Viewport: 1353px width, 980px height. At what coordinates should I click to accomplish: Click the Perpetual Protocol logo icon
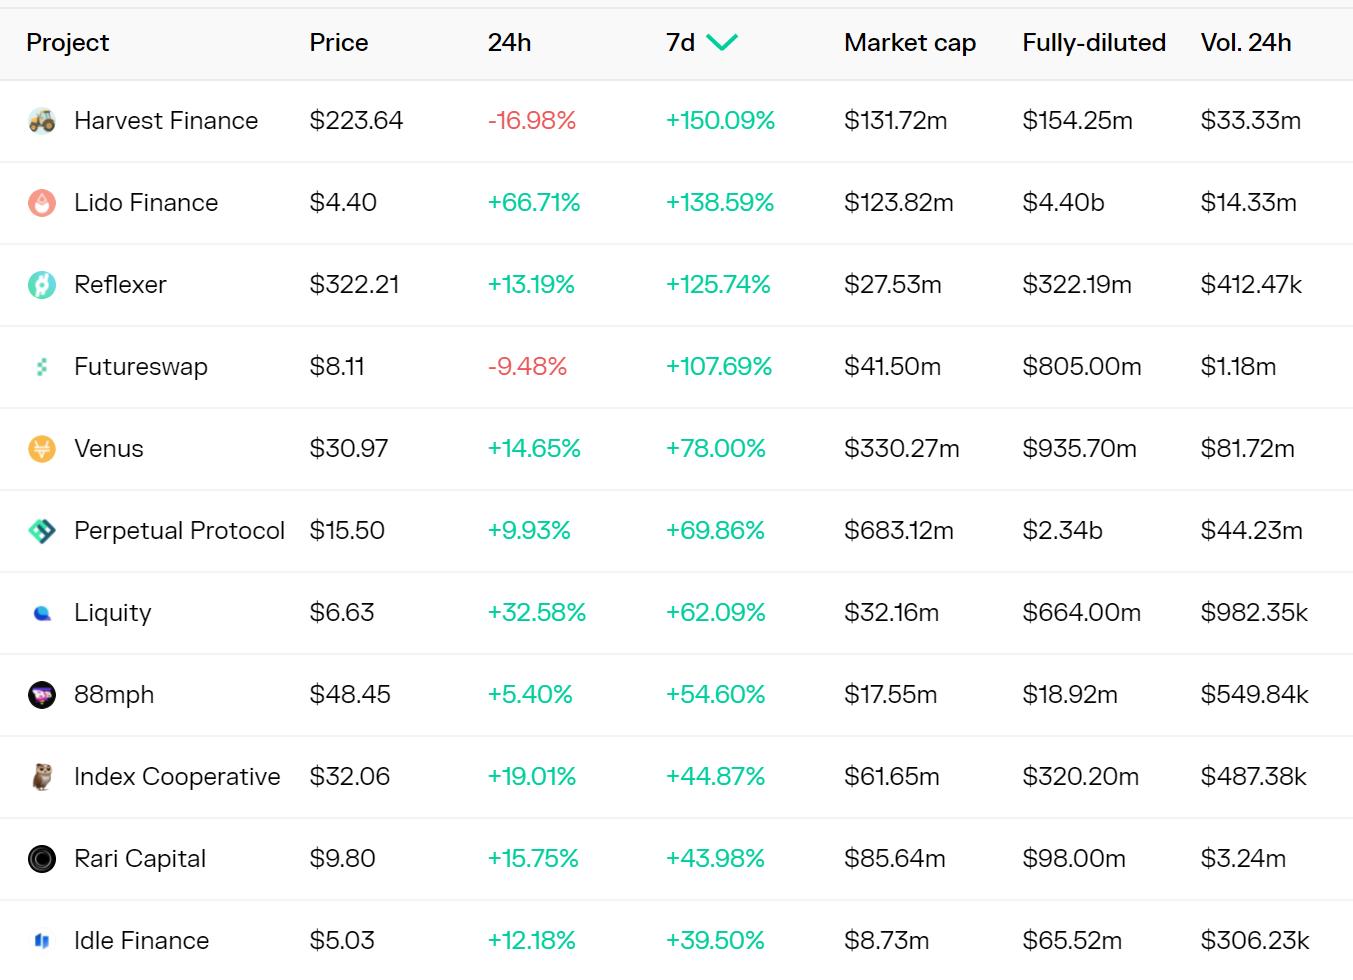[x=42, y=531]
